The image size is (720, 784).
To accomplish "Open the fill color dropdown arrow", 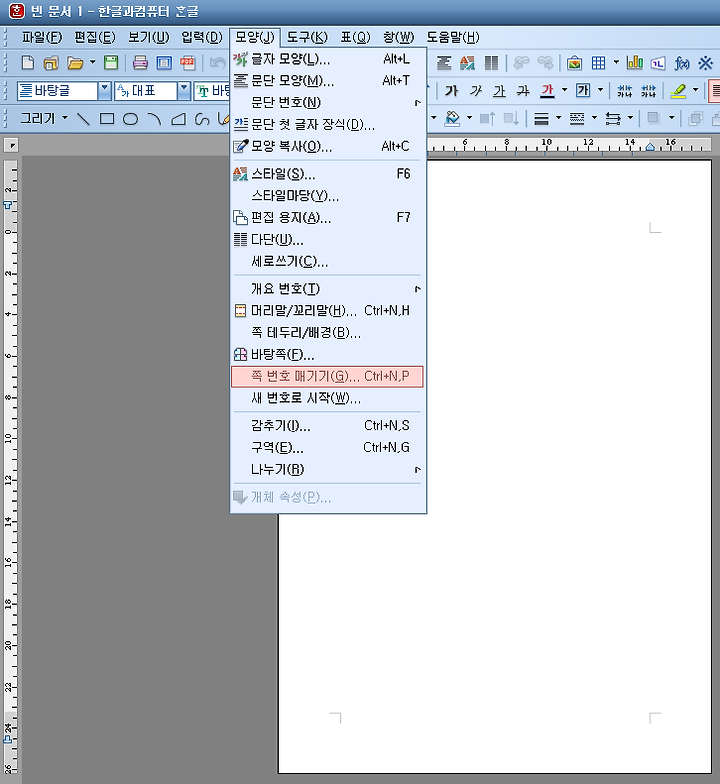I will (469, 118).
